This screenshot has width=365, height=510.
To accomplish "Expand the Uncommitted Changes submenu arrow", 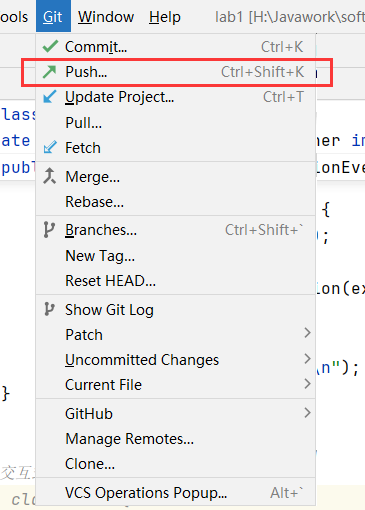I will pyautogui.click(x=307, y=359).
